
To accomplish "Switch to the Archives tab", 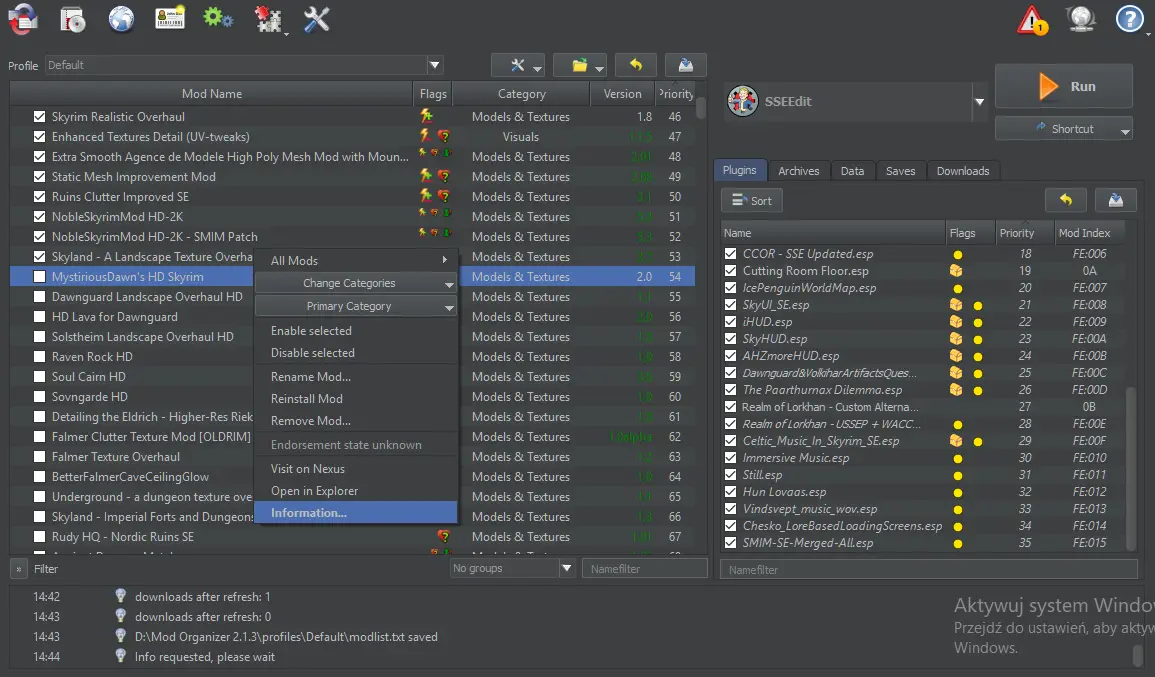I will 798,171.
